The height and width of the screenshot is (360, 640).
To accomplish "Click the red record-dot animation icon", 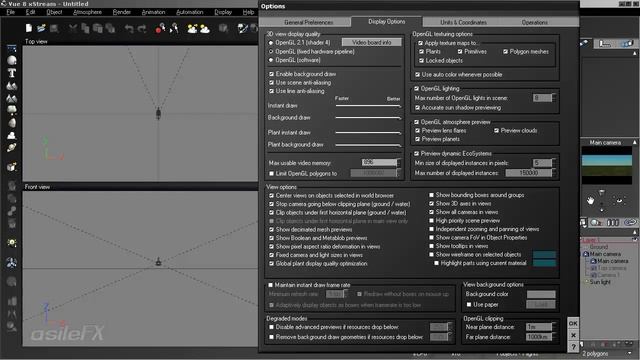I will pos(160,28).
